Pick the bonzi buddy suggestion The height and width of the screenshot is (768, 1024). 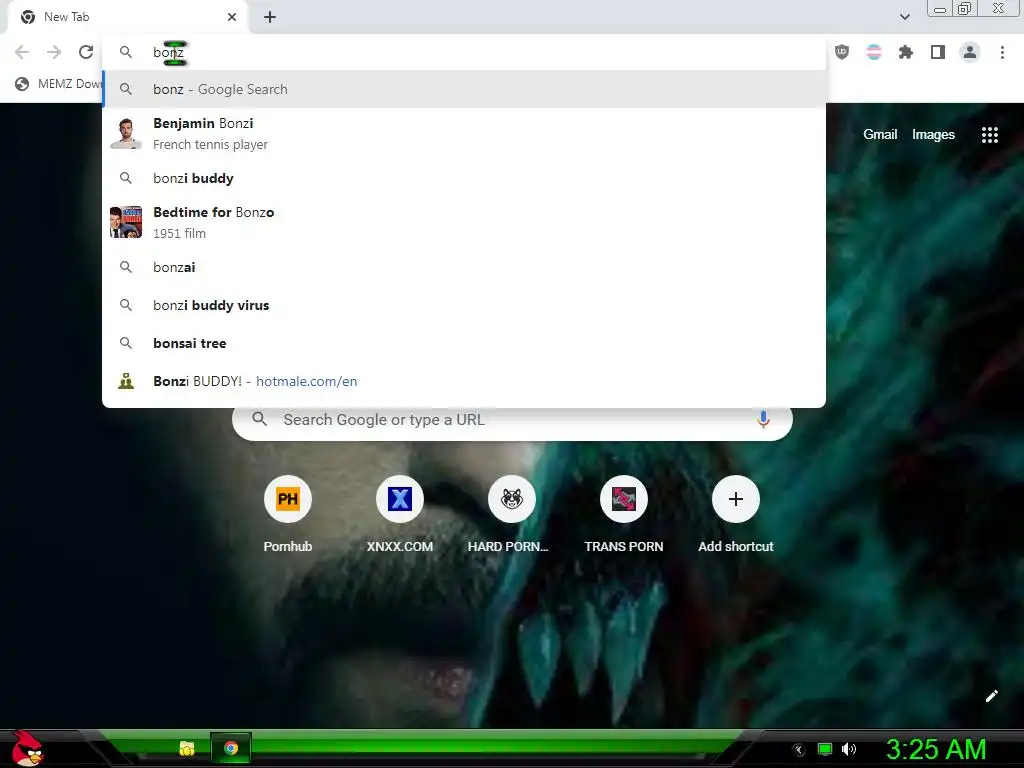click(464, 178)
